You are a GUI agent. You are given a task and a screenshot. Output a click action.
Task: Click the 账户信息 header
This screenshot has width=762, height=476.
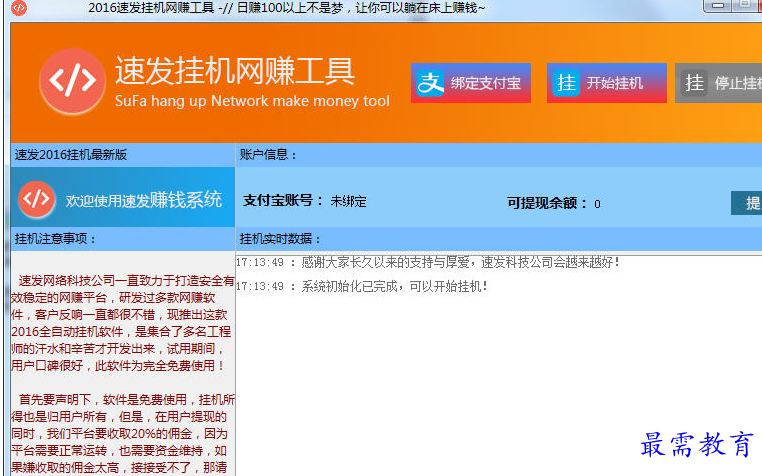(268, 155)
